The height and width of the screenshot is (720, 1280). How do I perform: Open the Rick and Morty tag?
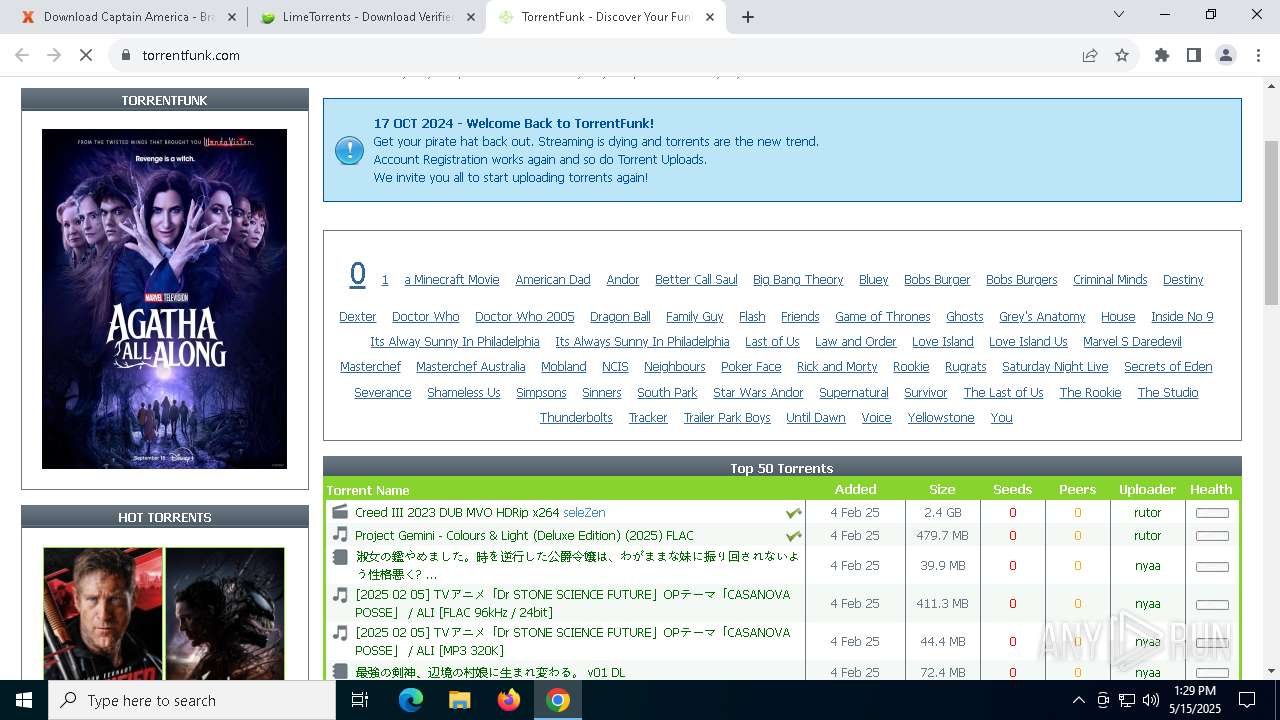[x=837, y=367]
